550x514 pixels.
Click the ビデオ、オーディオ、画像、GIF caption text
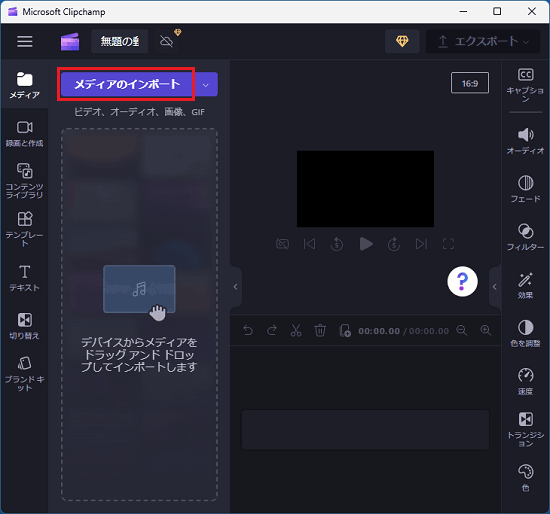coord(139,112)
